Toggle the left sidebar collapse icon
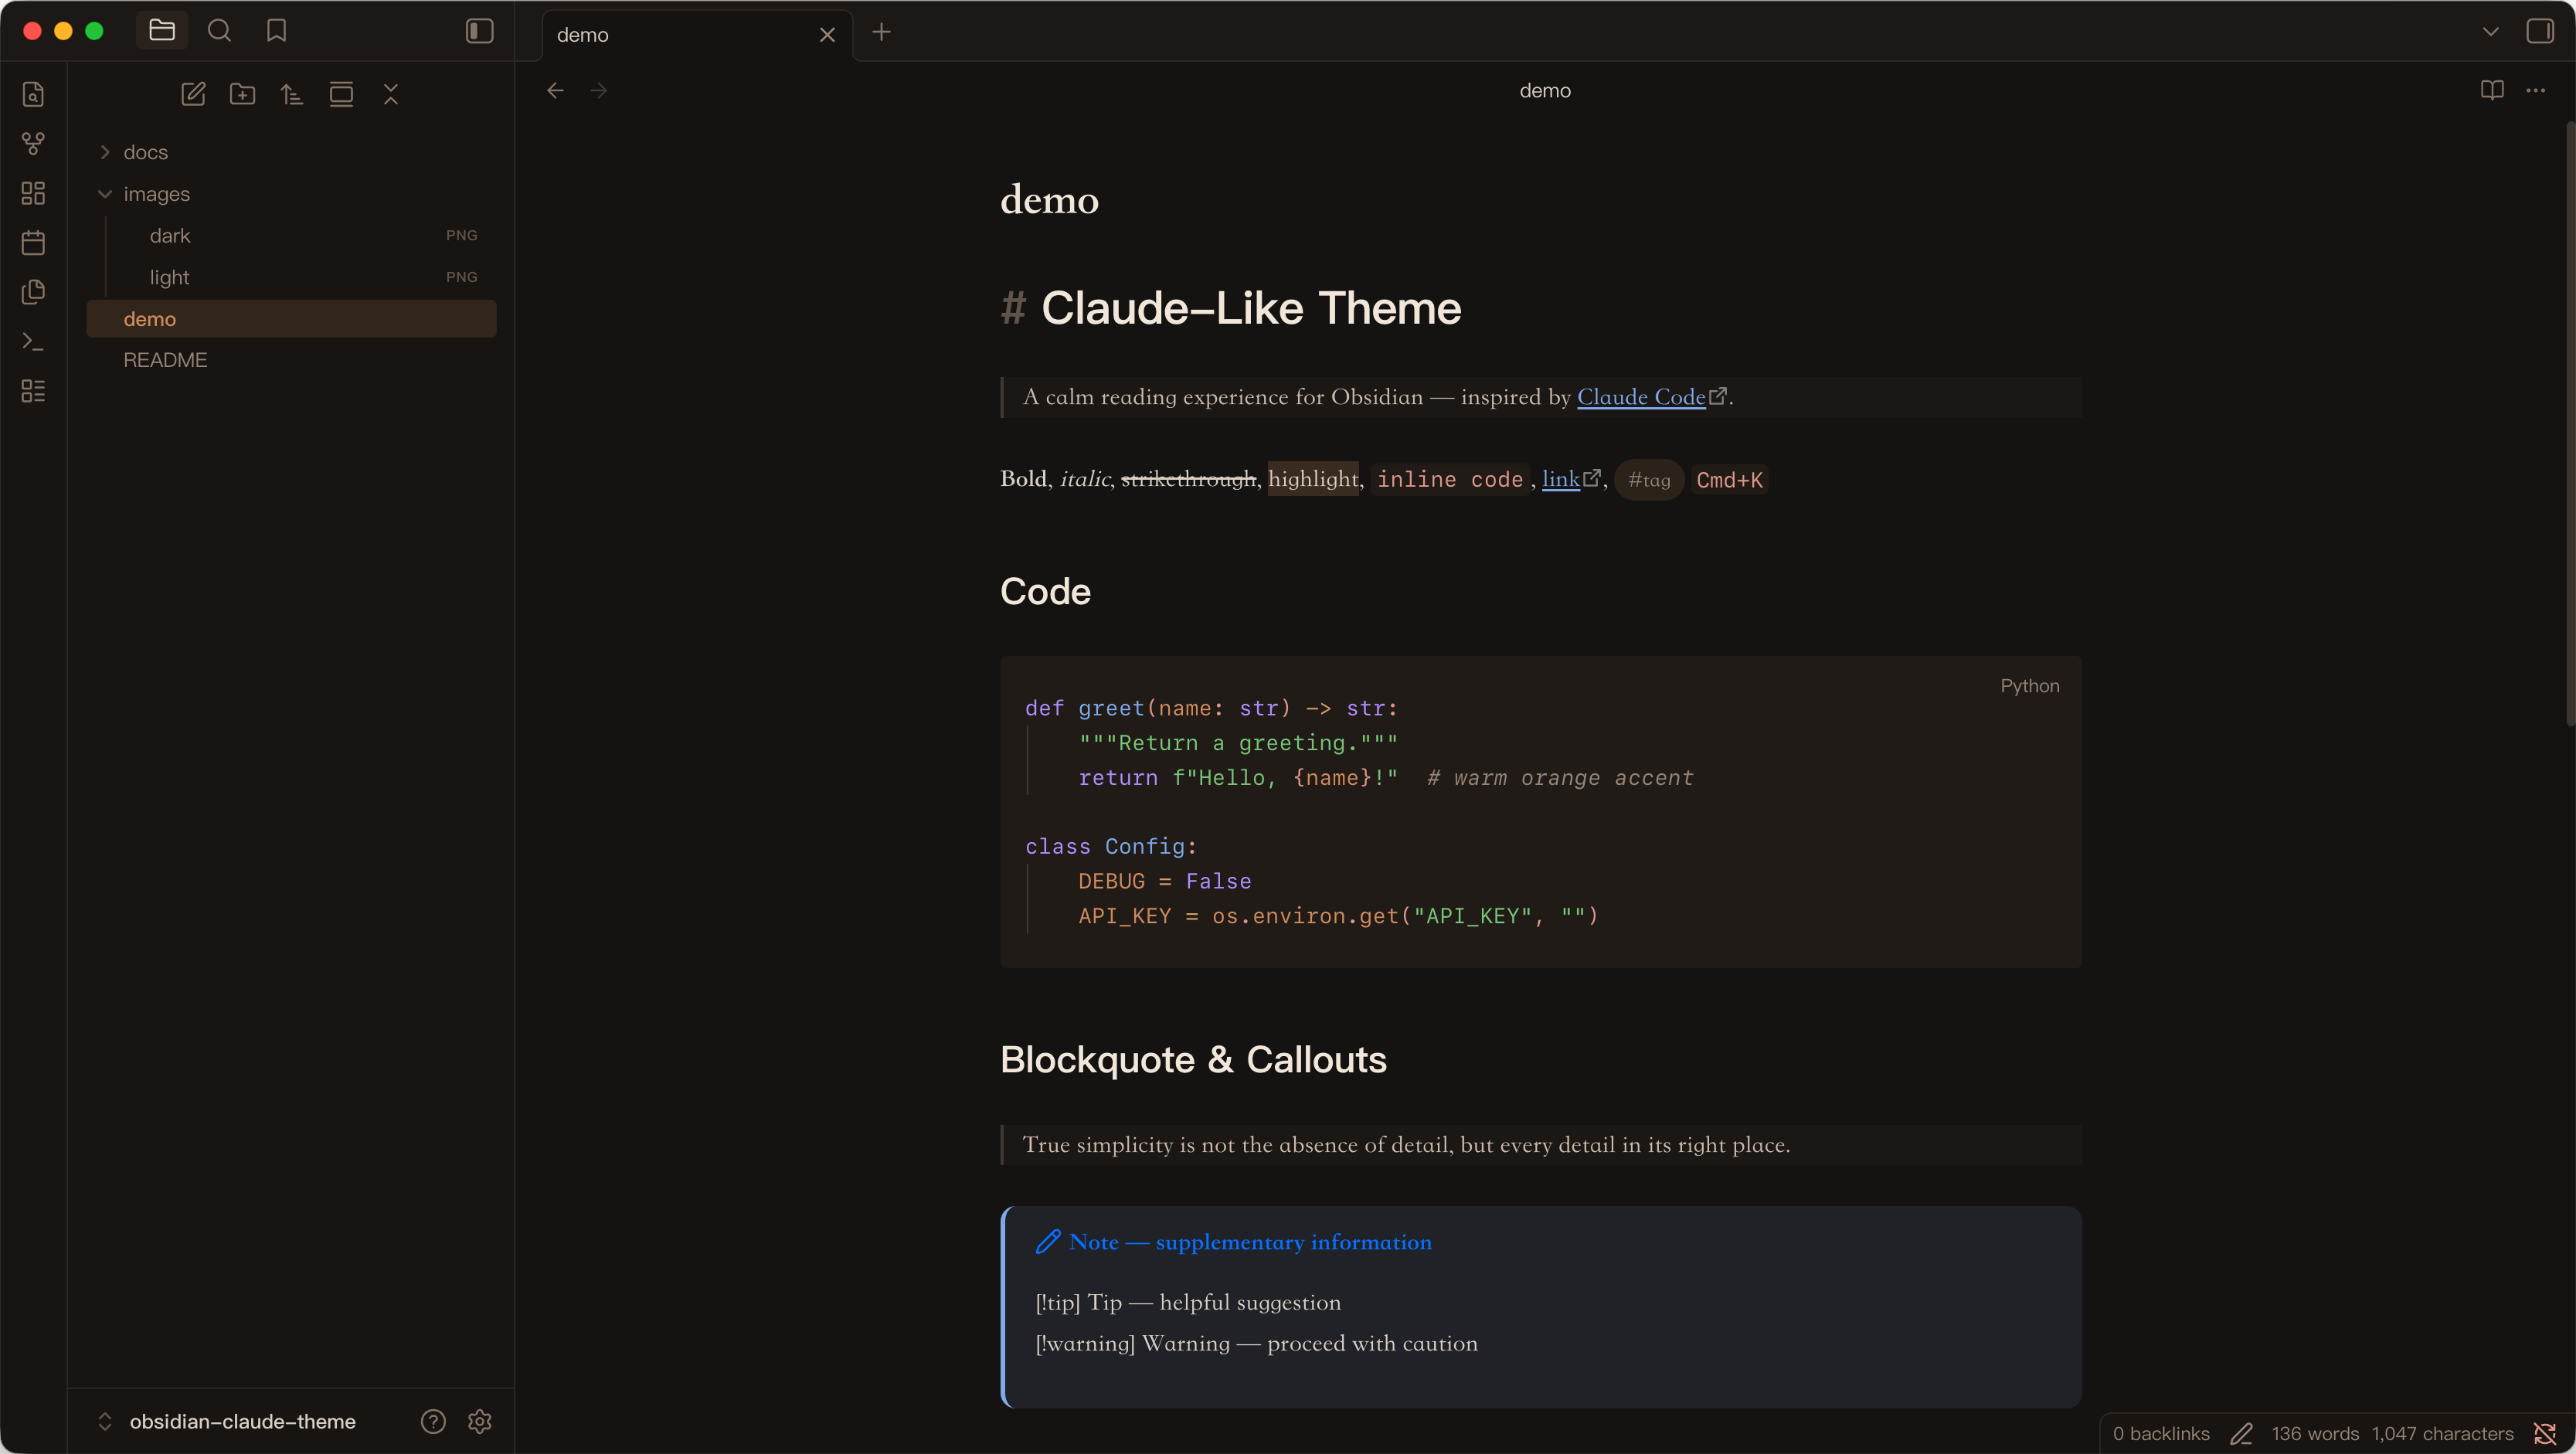Image resolution: width=2576 pixels, height=1454 pixels. [480, 31]
